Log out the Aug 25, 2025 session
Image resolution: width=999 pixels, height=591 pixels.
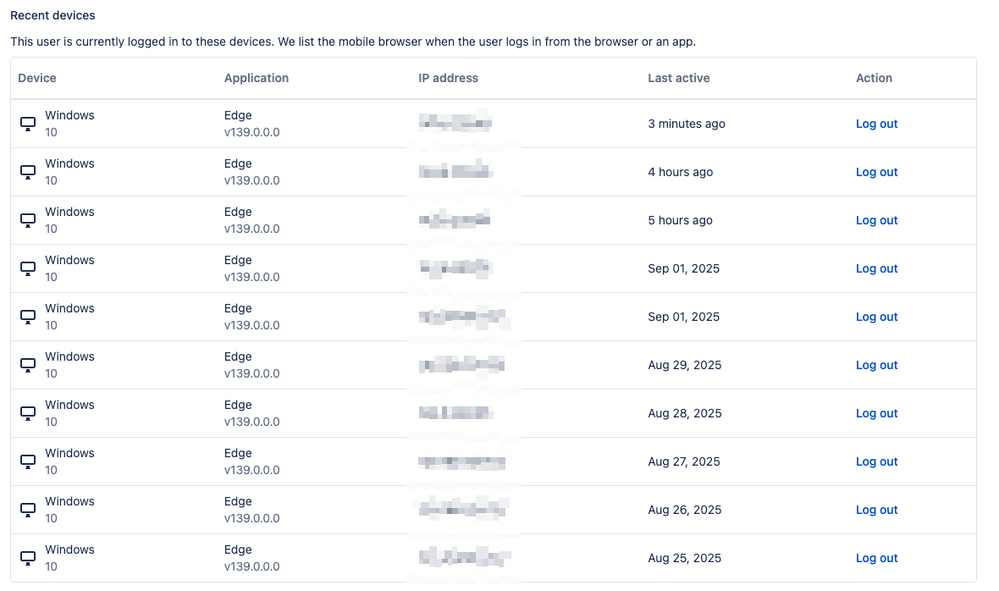(x=876, y=558)
